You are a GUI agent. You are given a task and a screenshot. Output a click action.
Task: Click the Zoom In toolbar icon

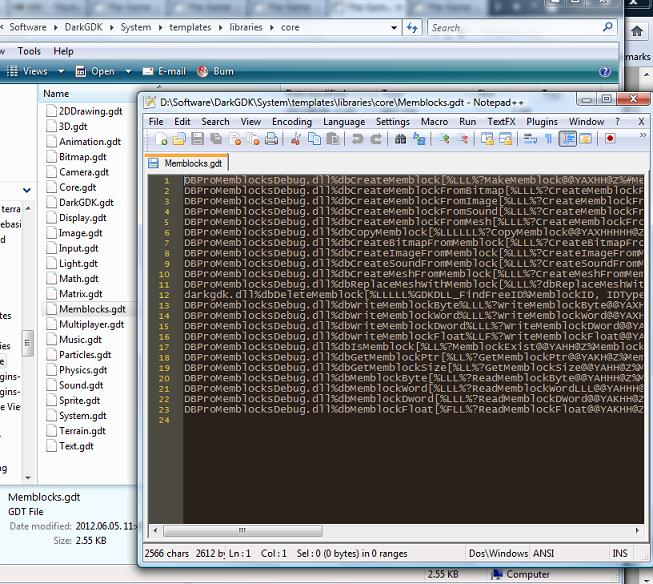point(444,139)
